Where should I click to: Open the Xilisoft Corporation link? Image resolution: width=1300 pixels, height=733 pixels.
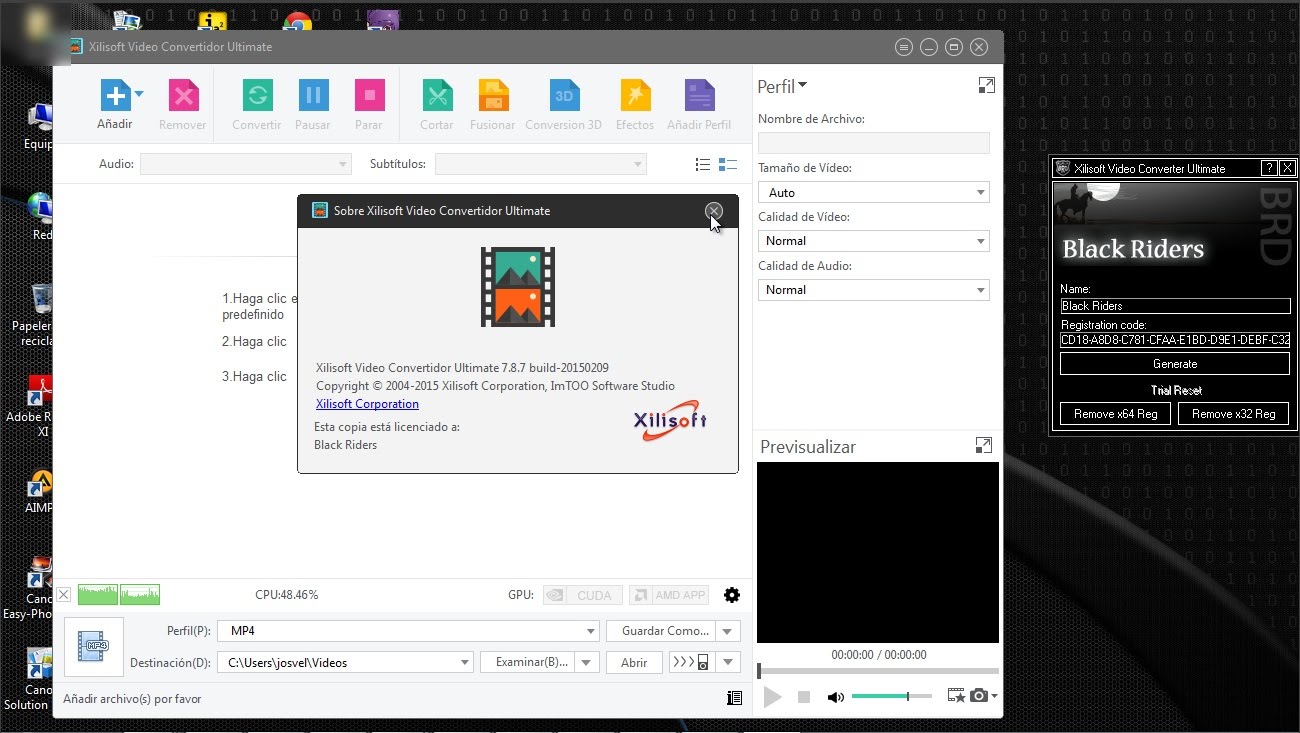[367, 404]
